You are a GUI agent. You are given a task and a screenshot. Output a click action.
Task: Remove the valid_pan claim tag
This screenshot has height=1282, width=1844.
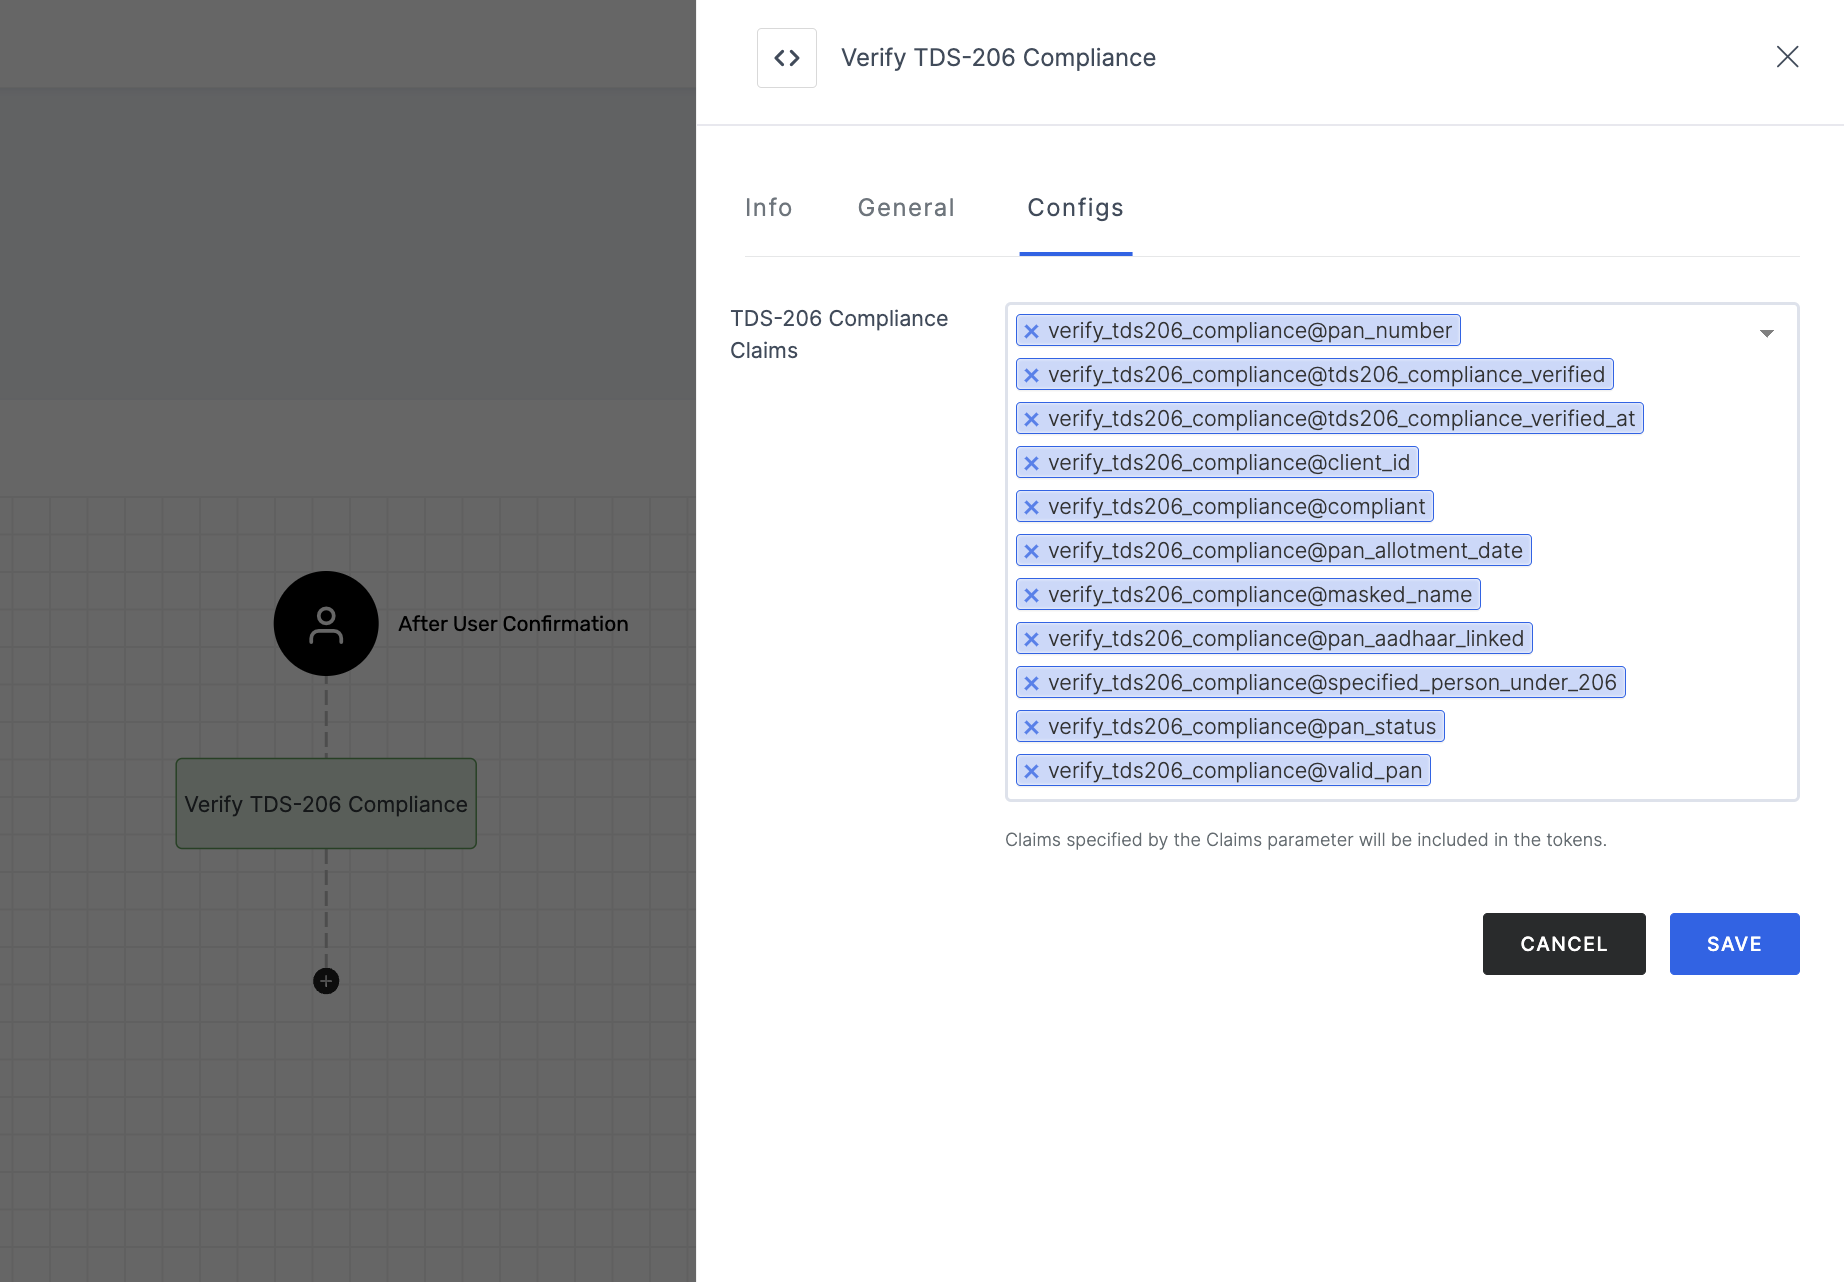click(x=1031, y=771)
